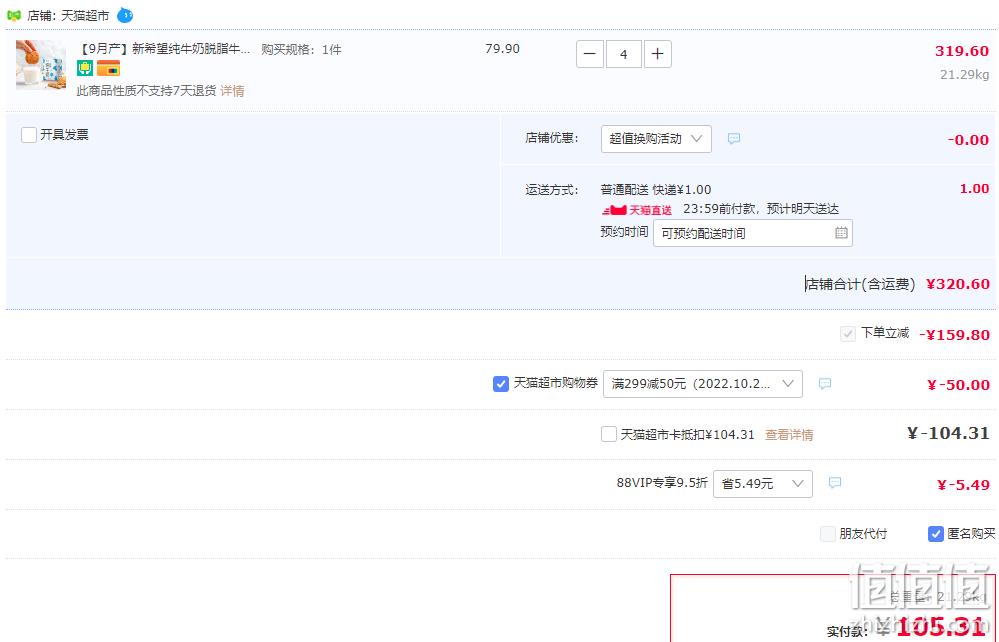999x642 pixels.
Task: Click the store total ¥320.60
Action: pyautogui.click(x=958, y=284)
